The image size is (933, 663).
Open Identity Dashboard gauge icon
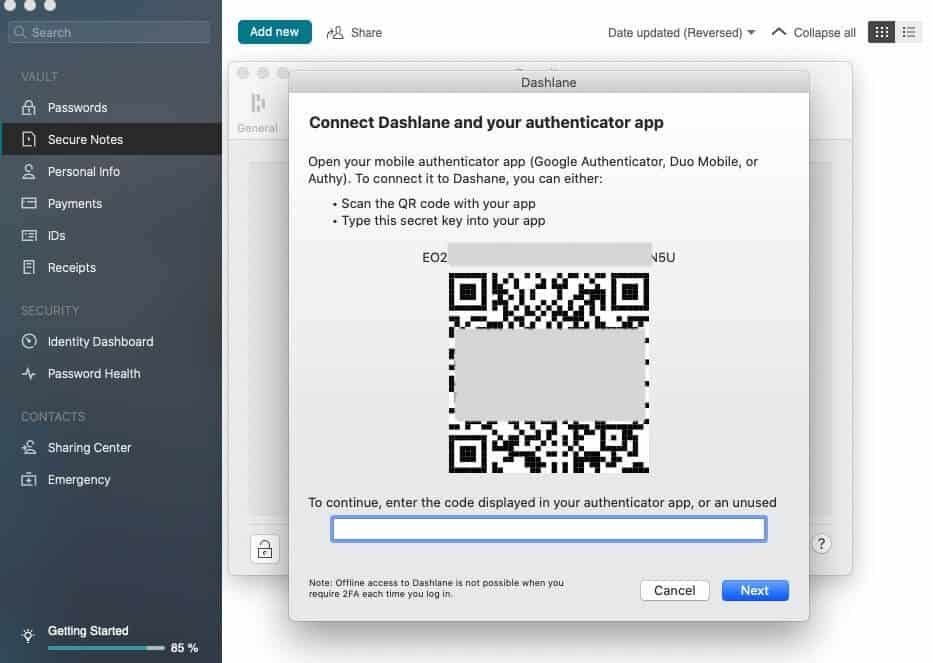(x=29, y=342)
